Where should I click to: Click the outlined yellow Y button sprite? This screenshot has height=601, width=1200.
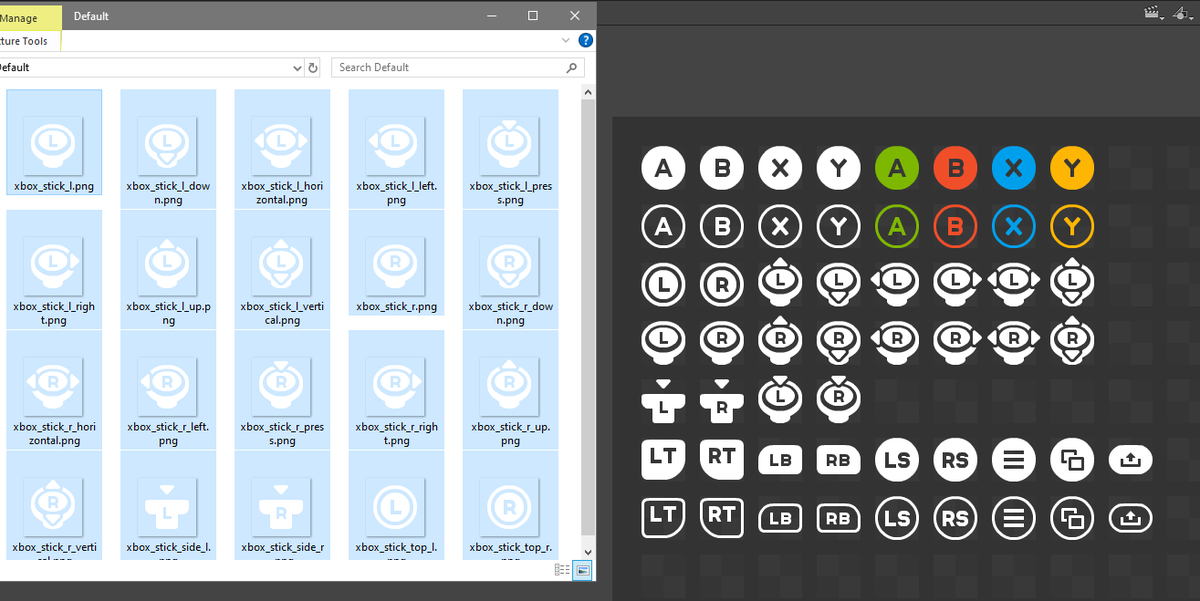[1072, 227]
